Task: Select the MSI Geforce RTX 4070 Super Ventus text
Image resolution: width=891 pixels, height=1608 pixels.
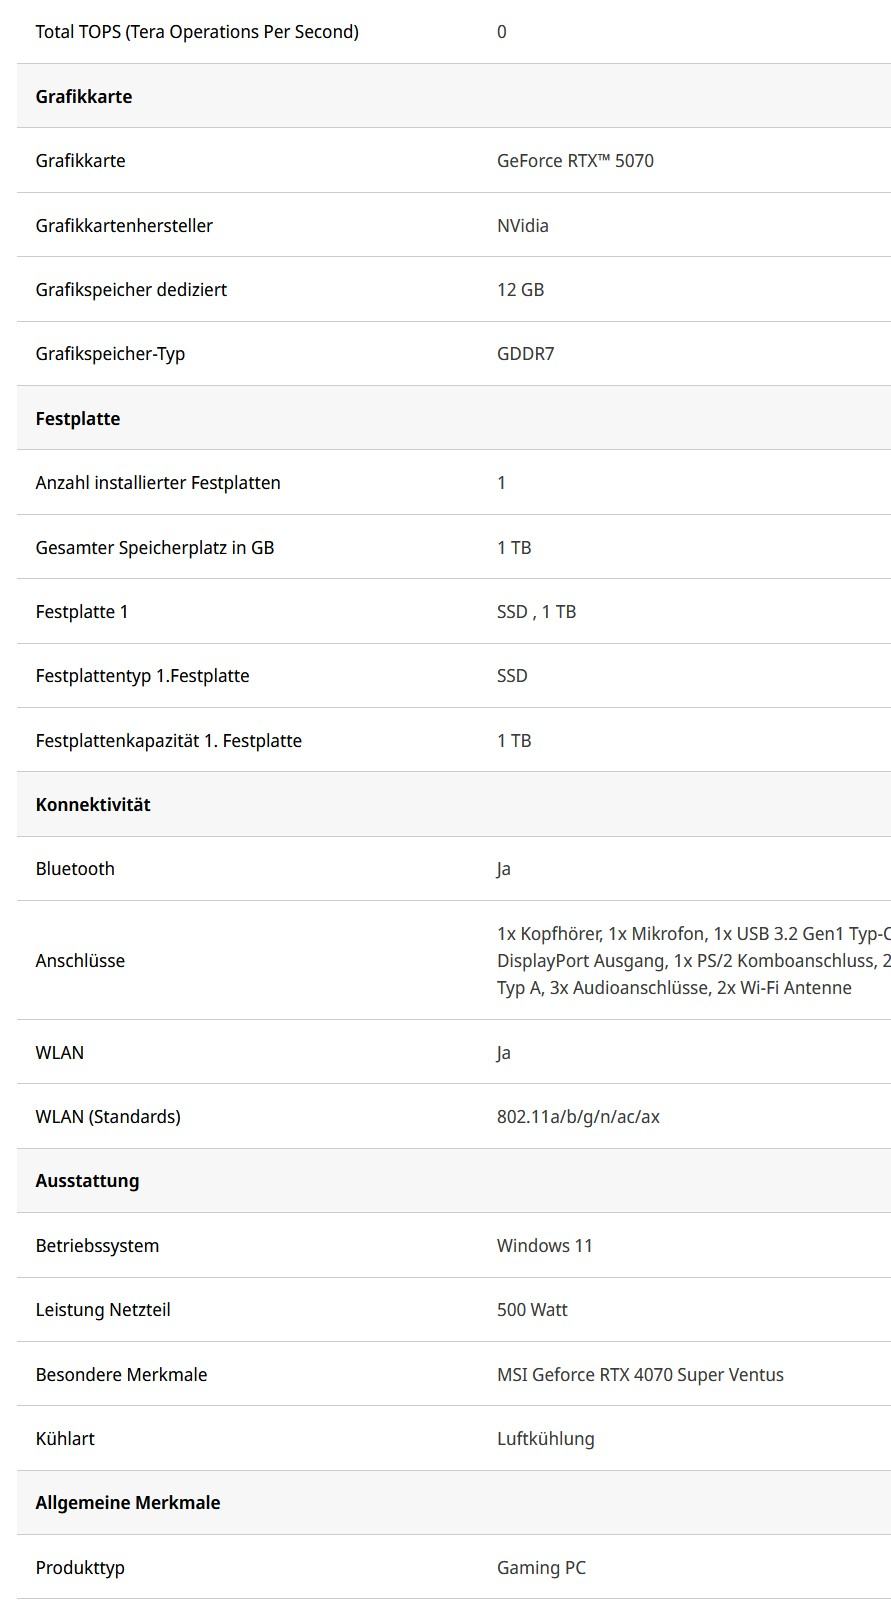Action: 640,1375
